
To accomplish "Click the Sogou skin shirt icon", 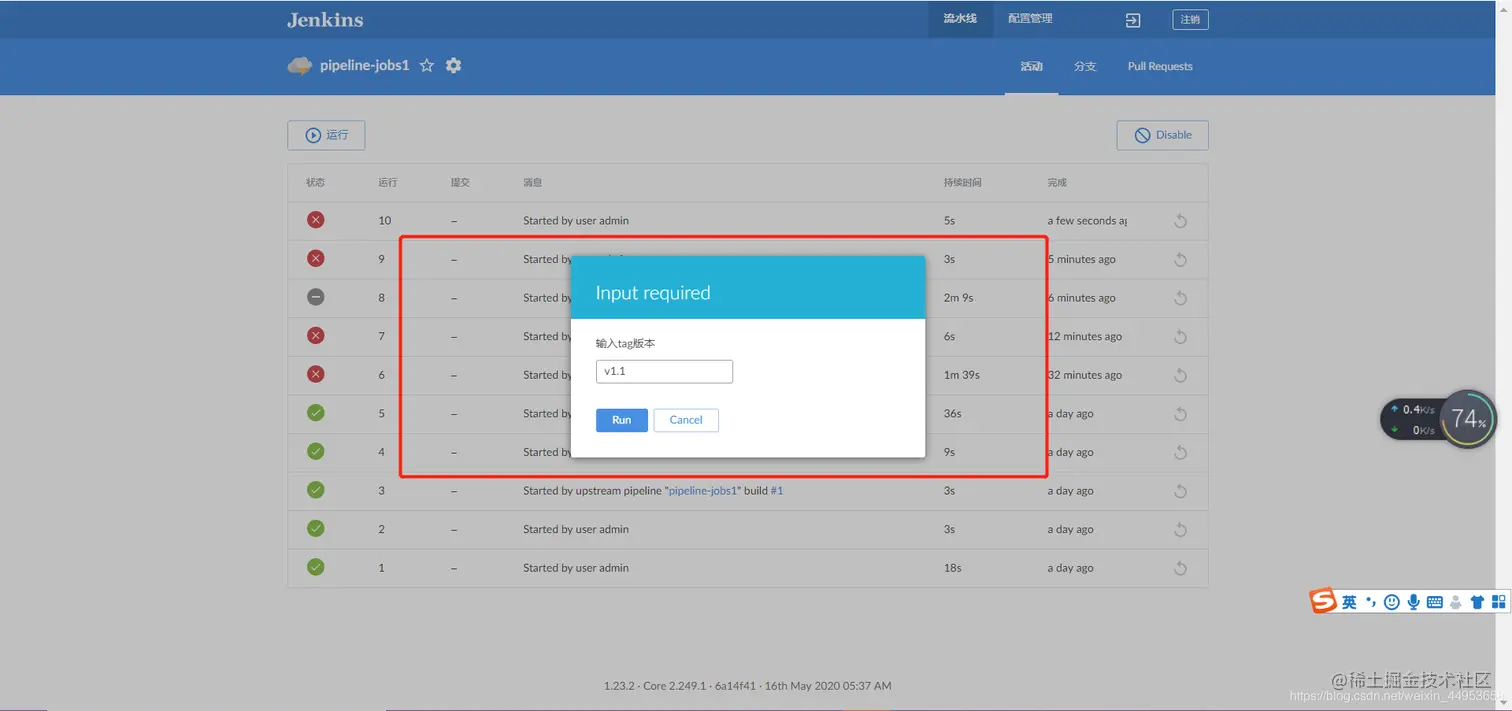I will coord(1477,602).
